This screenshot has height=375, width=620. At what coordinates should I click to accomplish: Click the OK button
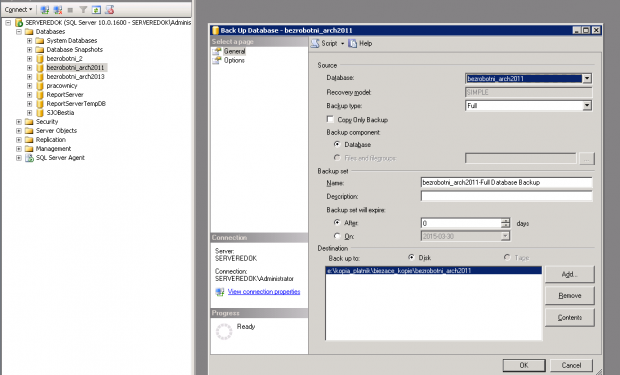coord(524,365)
